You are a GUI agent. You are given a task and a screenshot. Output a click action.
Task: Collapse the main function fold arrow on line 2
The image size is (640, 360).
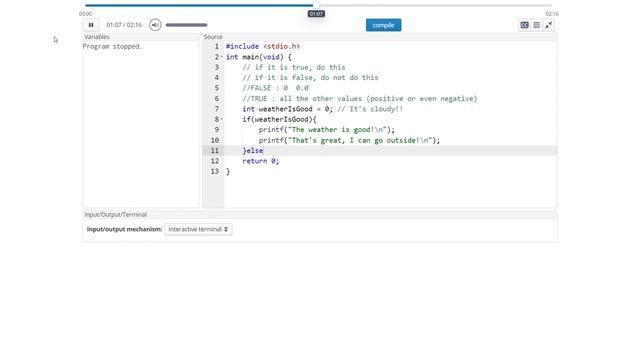(x=222, y=57)
